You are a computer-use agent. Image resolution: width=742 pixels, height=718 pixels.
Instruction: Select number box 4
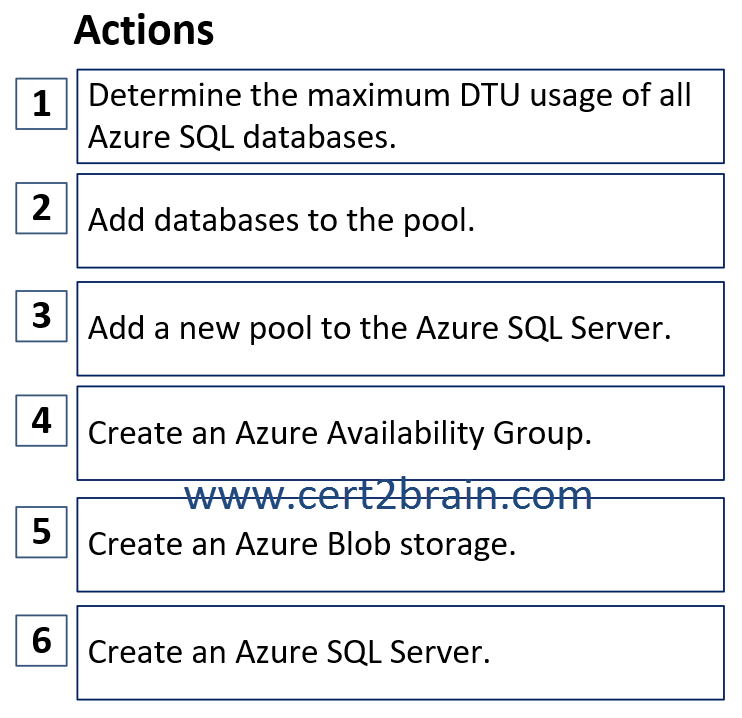(x=41, y=420)
